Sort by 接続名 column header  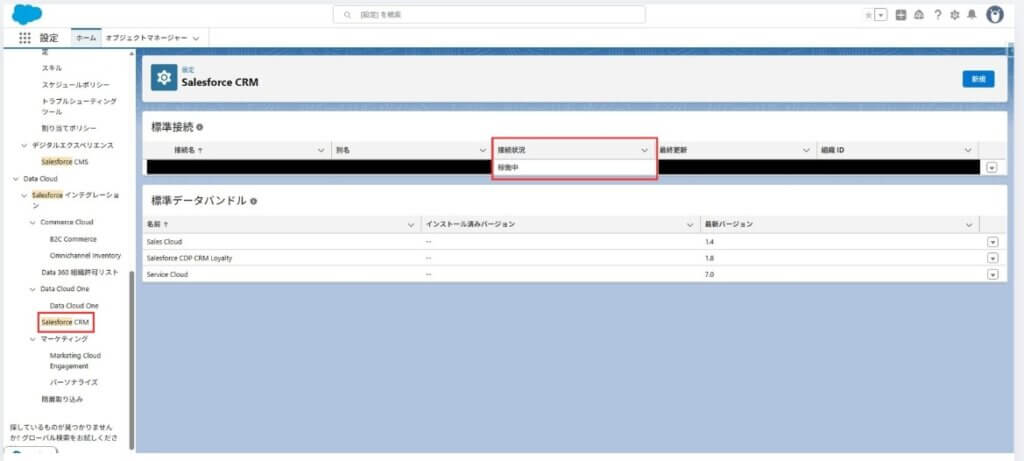click(x=188, y=150)
